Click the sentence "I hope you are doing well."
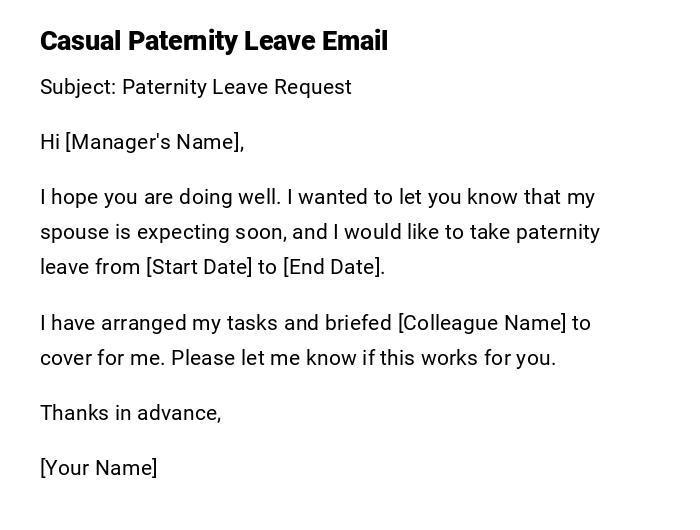This screenshot has width=700, height=530. coord(160,197)
